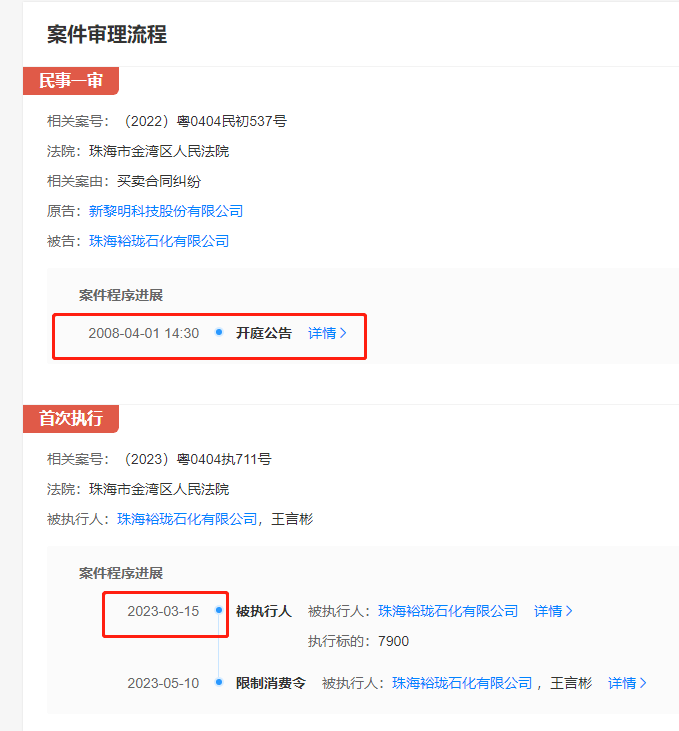The height and width of the screenshot is (731, 679).
Task: Click the 执行标的 value 7900
Action: coord(394,641)
